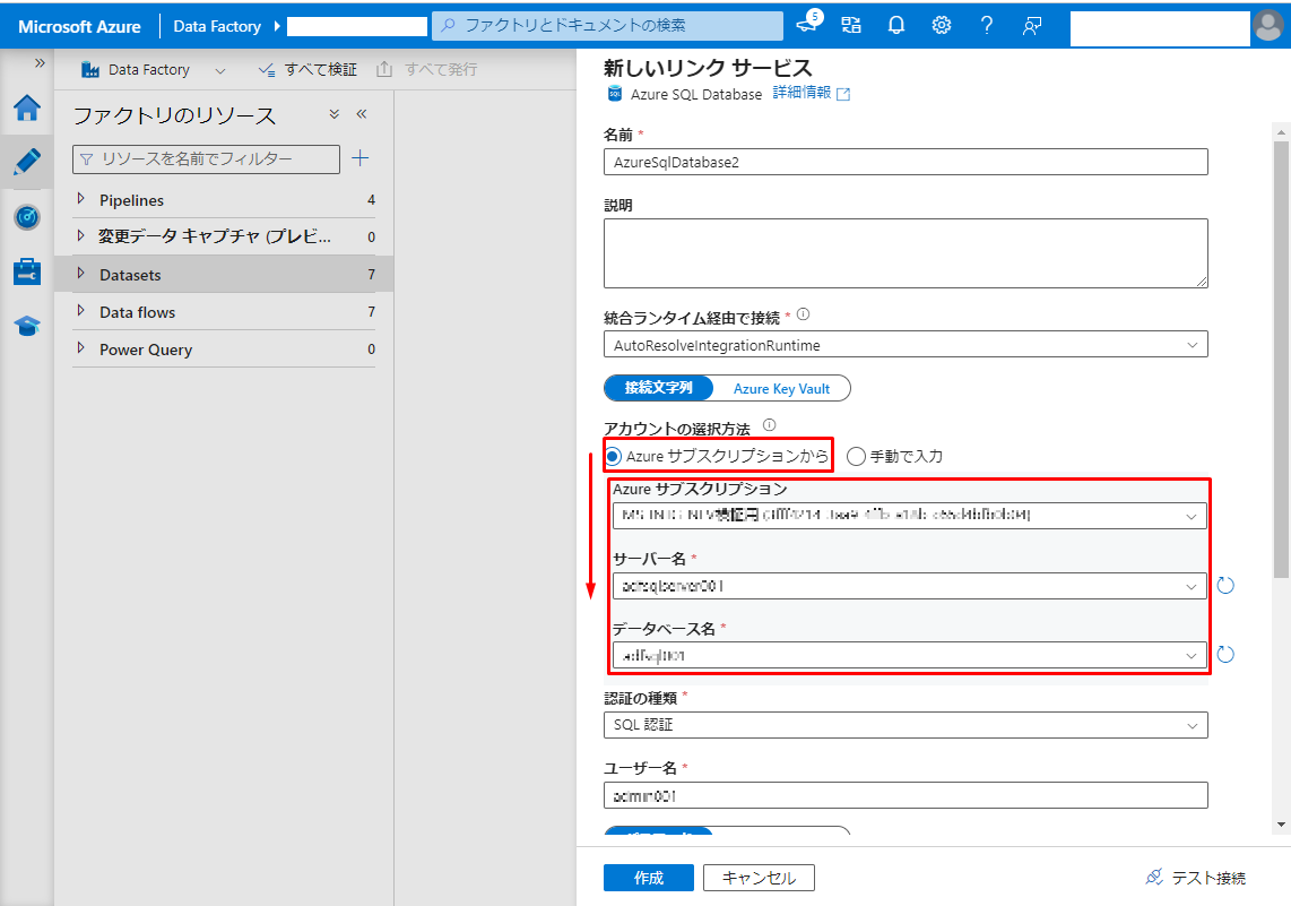Screen dimensions: 1291x906
Task: Select Datasets in the resource tree
Action: 130,275
